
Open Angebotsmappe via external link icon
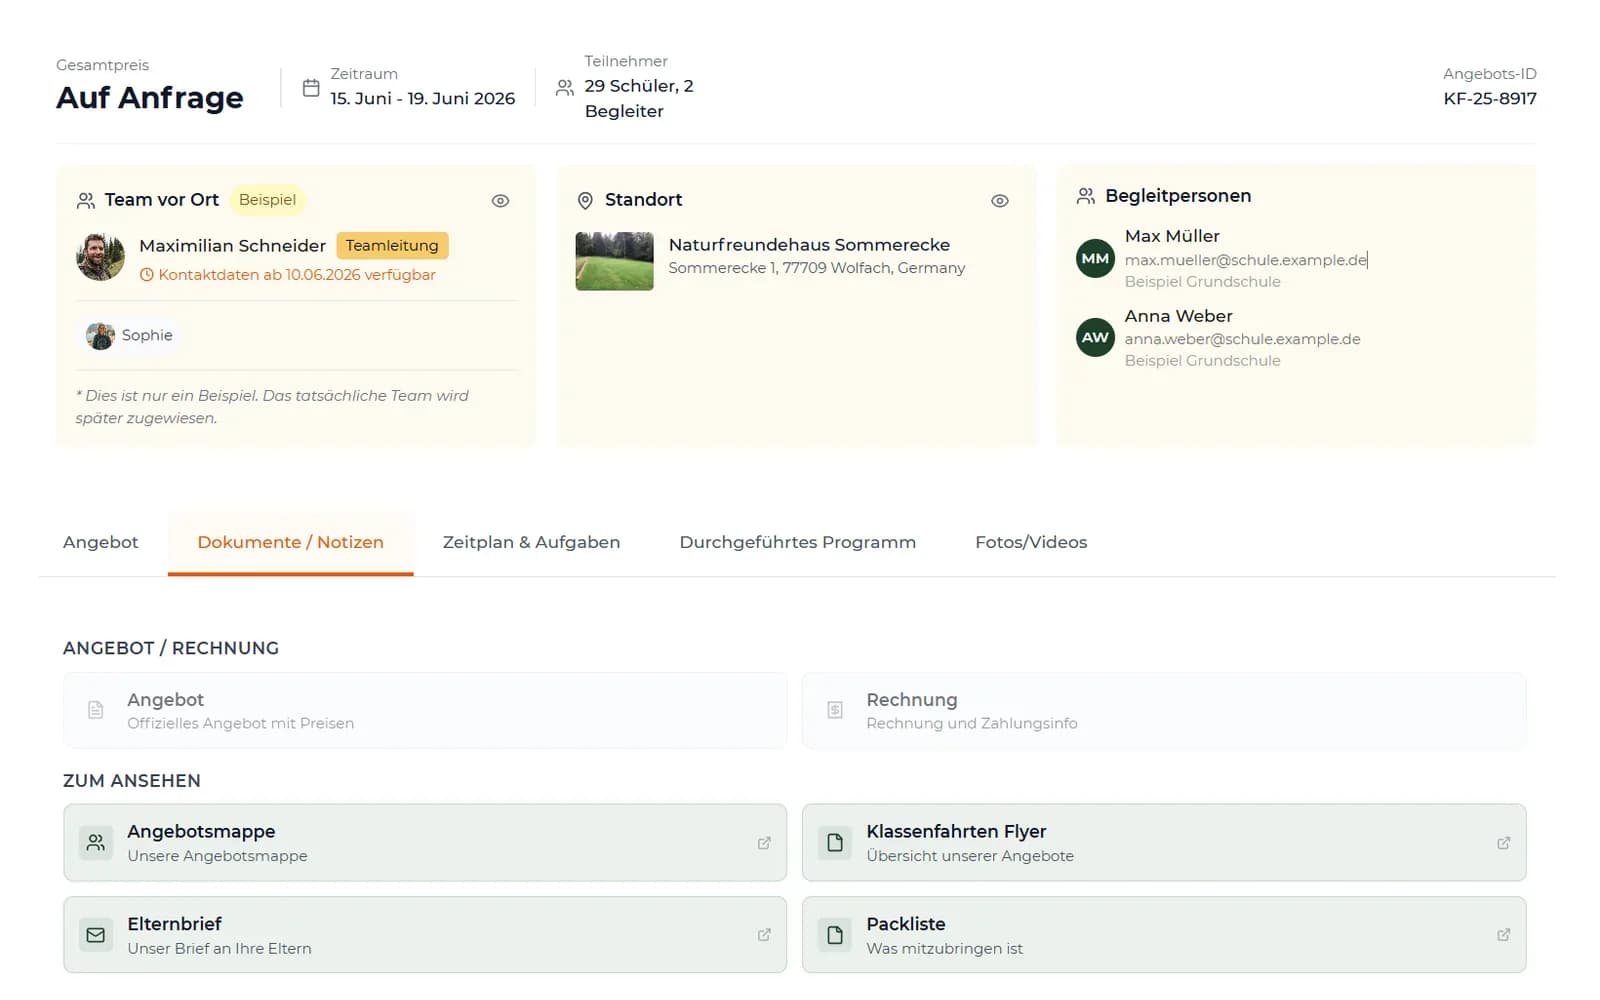764,843
